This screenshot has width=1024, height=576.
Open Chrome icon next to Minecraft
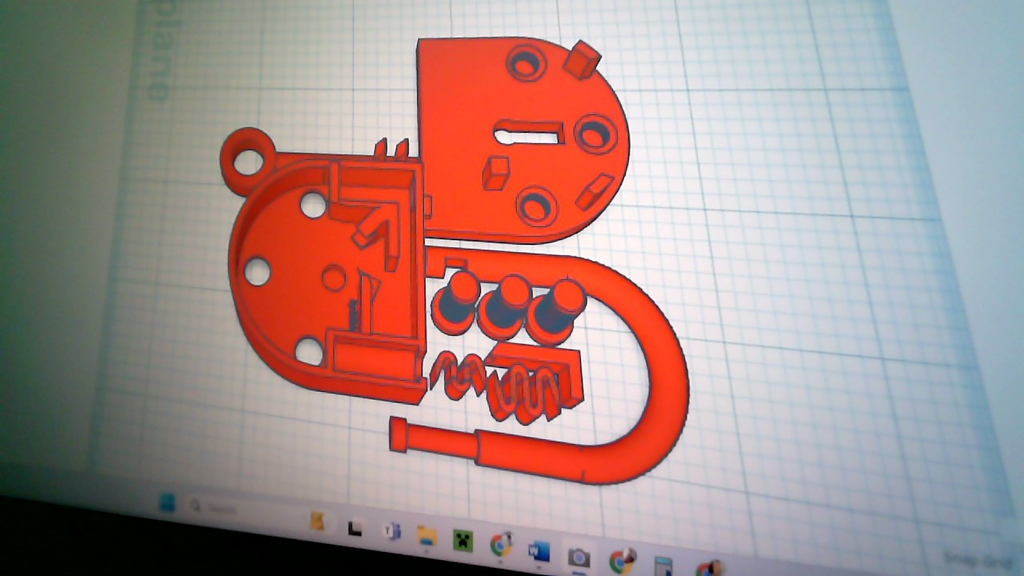click(x=501, y=545)
